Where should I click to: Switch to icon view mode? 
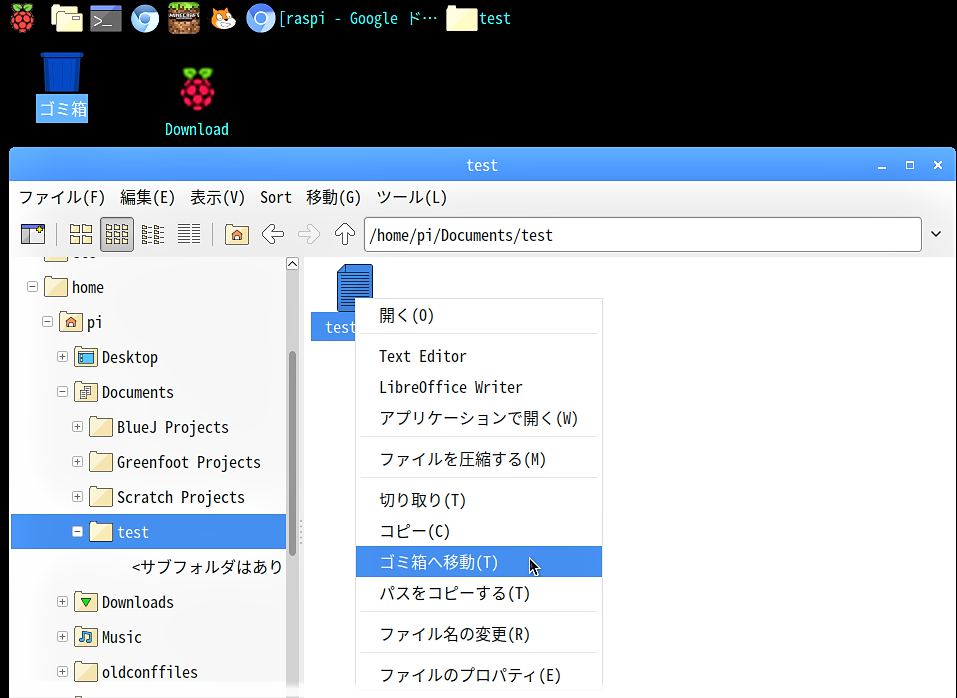[81, 234]
